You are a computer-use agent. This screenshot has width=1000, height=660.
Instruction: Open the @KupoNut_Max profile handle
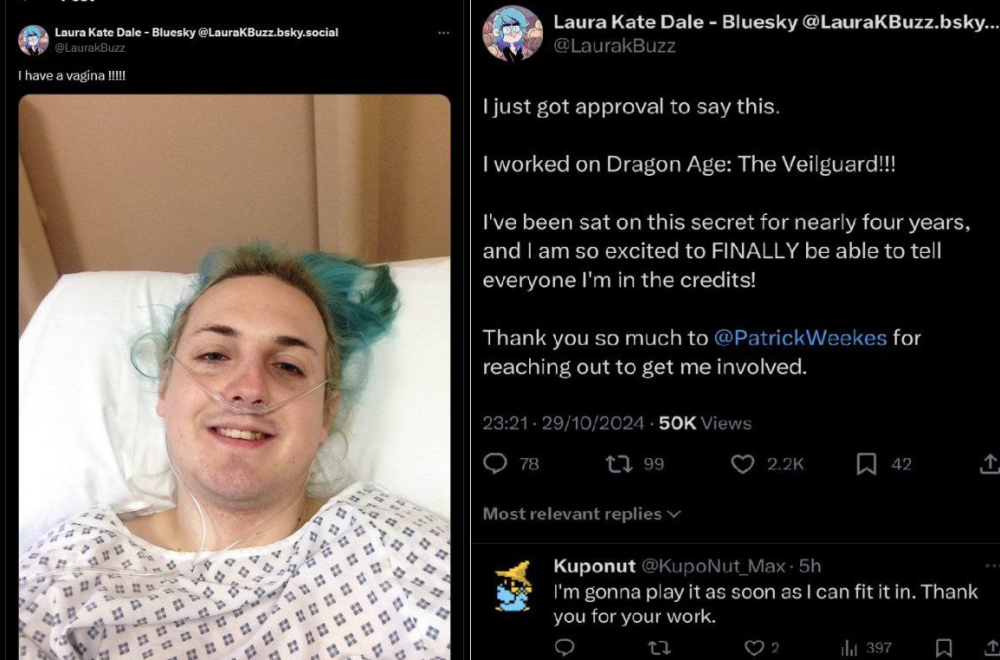click(713, 566)
